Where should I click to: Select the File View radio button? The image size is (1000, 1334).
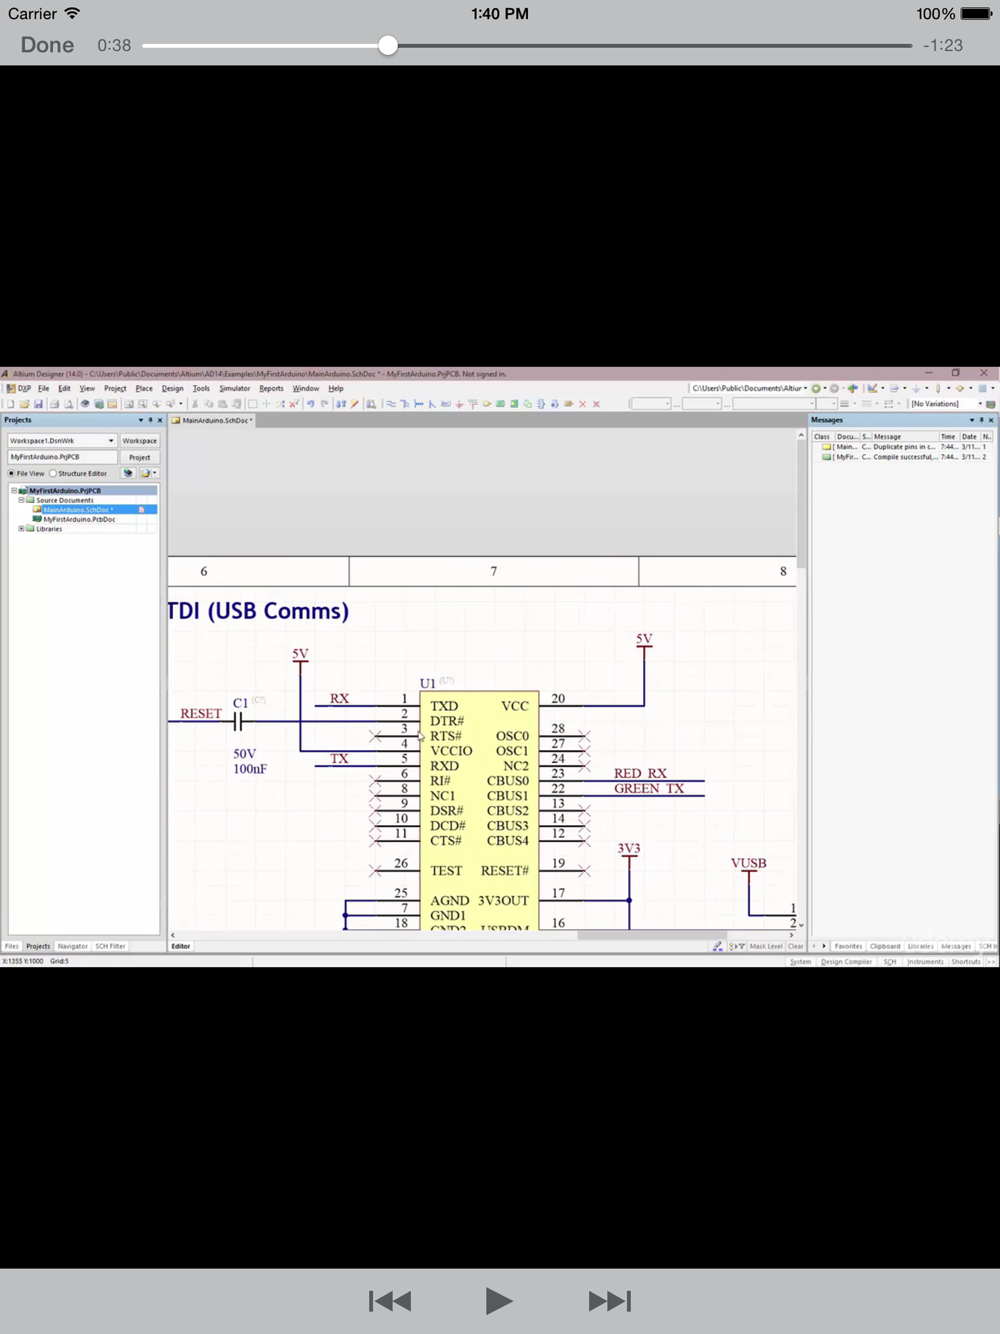click(12, 473)
